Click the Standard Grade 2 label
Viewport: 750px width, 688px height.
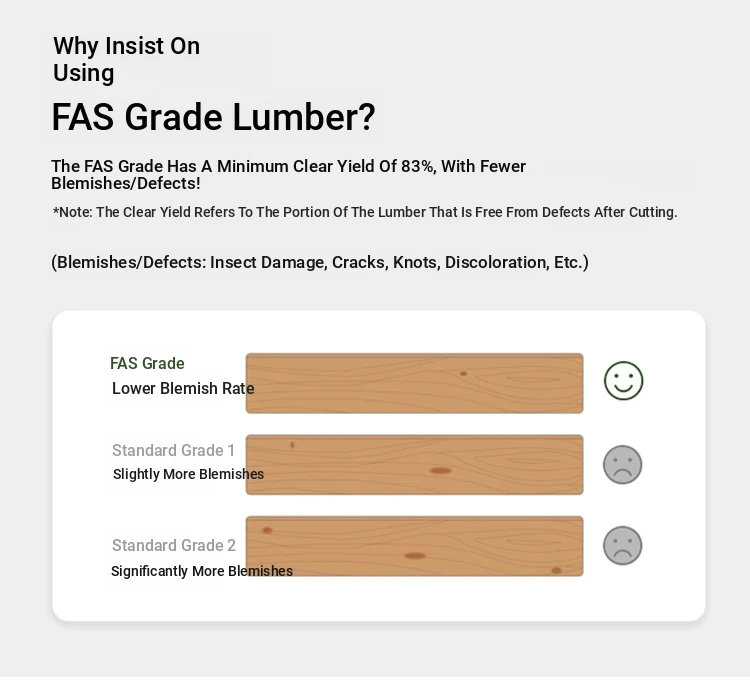pyautogui.click(x=174, y=545)
